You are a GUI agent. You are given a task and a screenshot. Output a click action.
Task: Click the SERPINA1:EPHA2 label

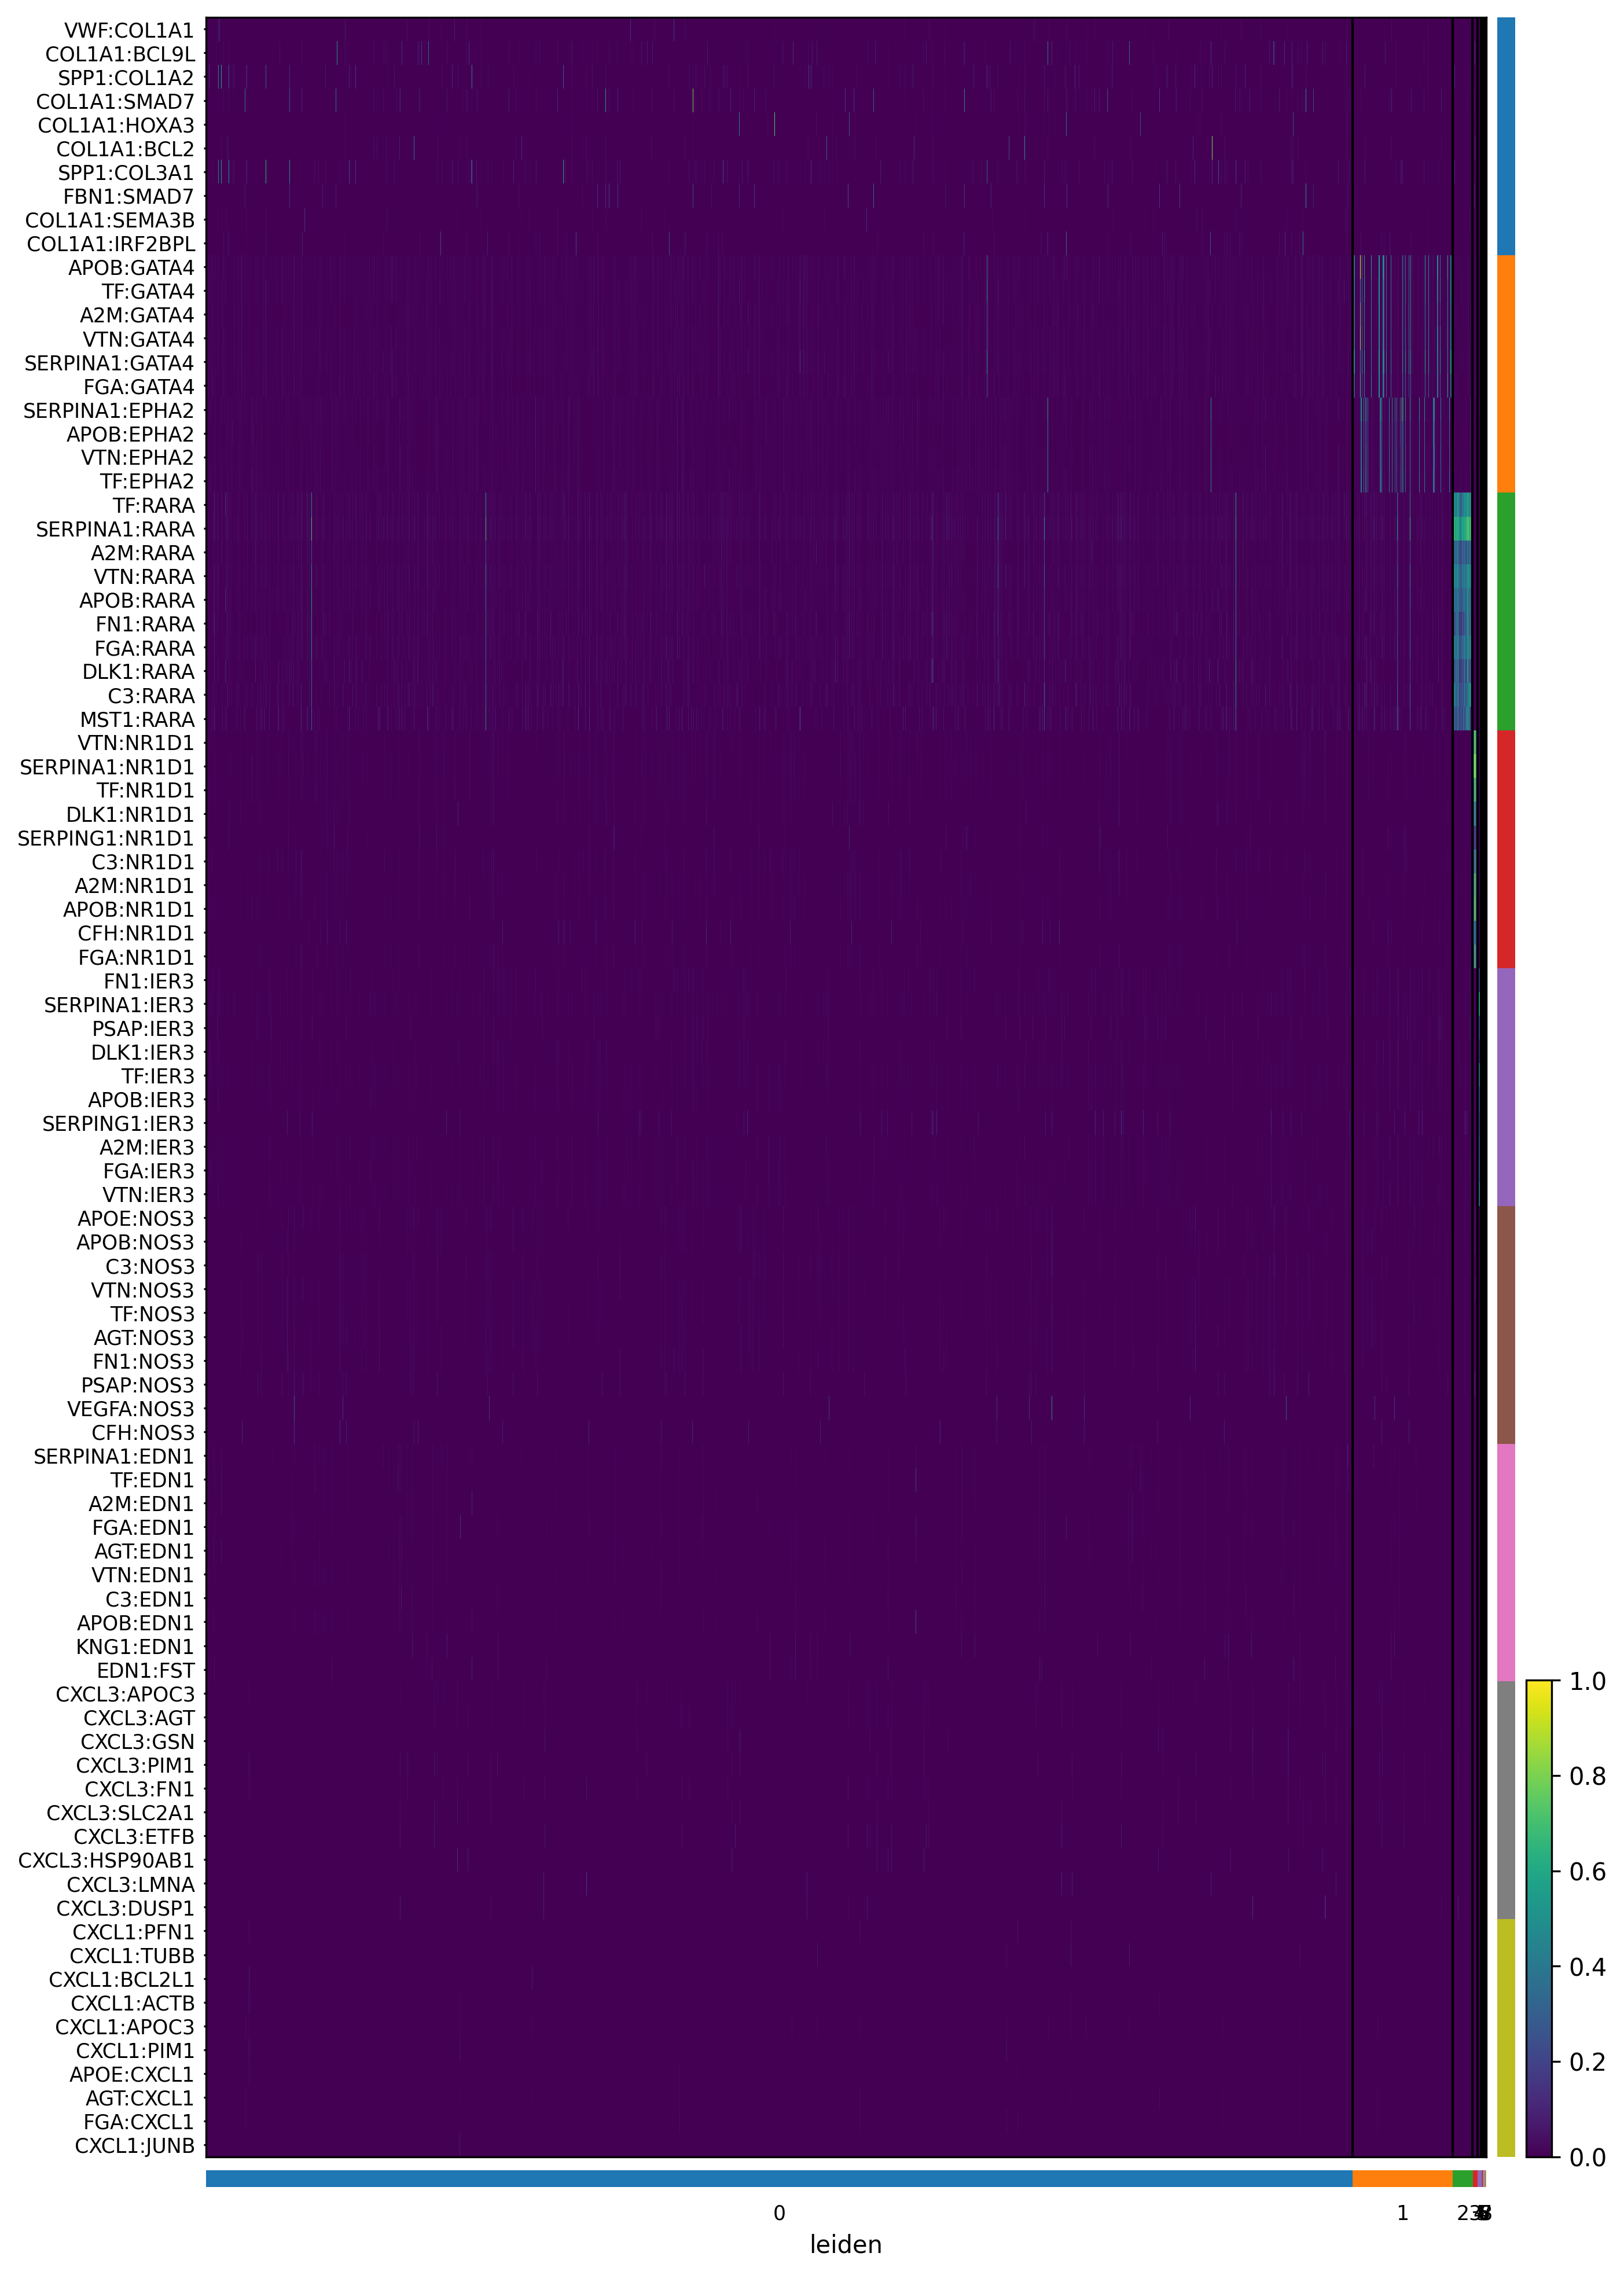[109, 411]
